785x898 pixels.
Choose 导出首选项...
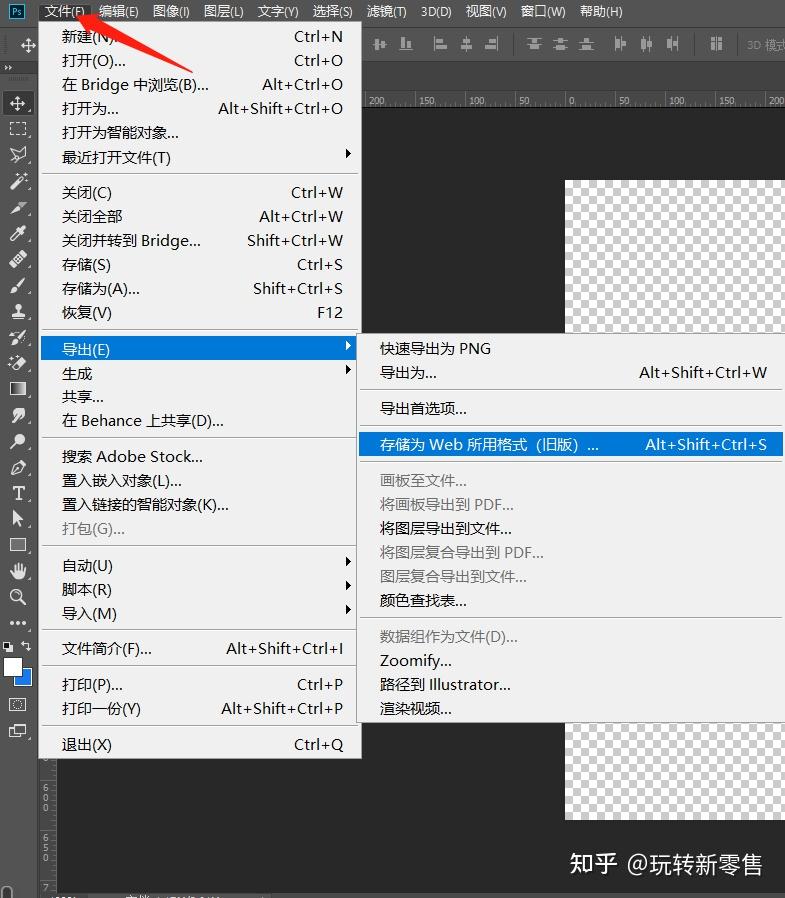[x=571, y=409]
